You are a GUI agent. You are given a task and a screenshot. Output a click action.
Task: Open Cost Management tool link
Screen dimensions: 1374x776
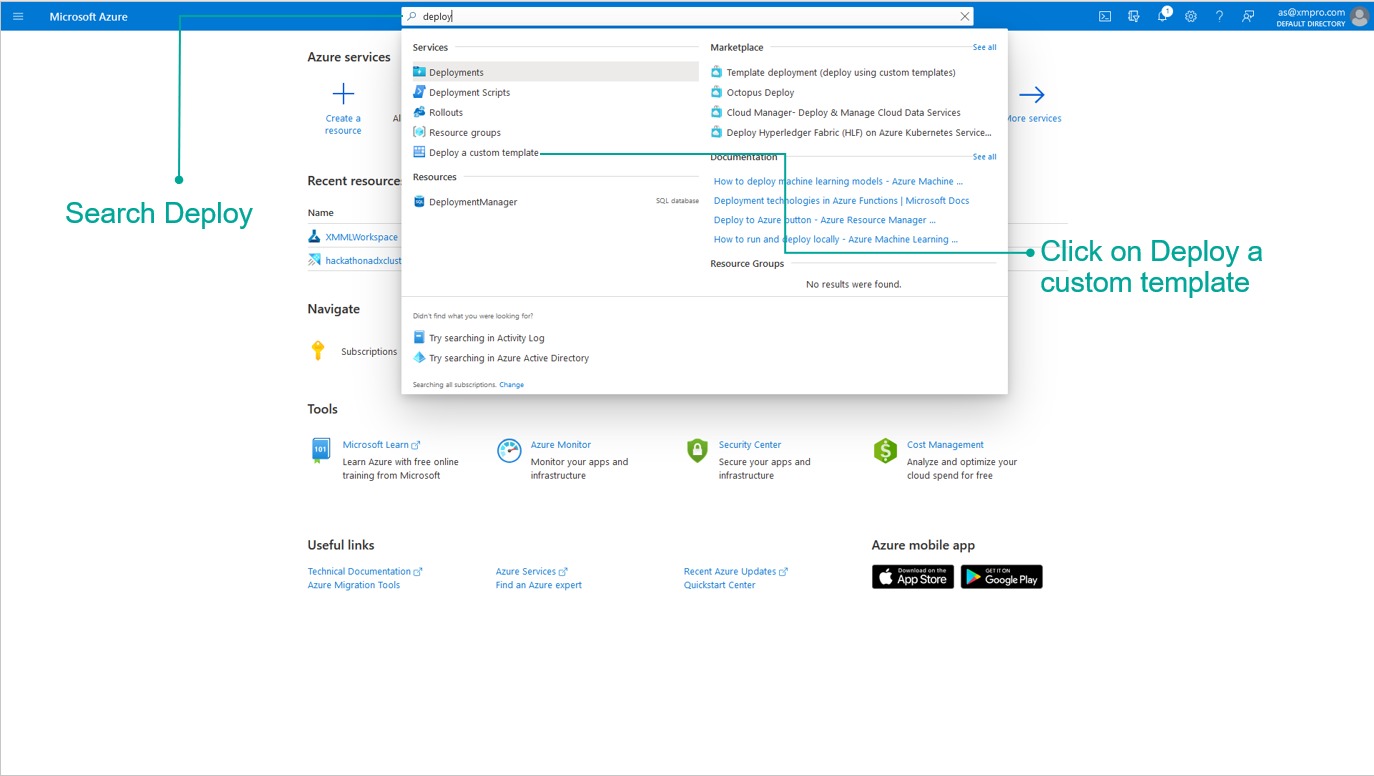945,445
